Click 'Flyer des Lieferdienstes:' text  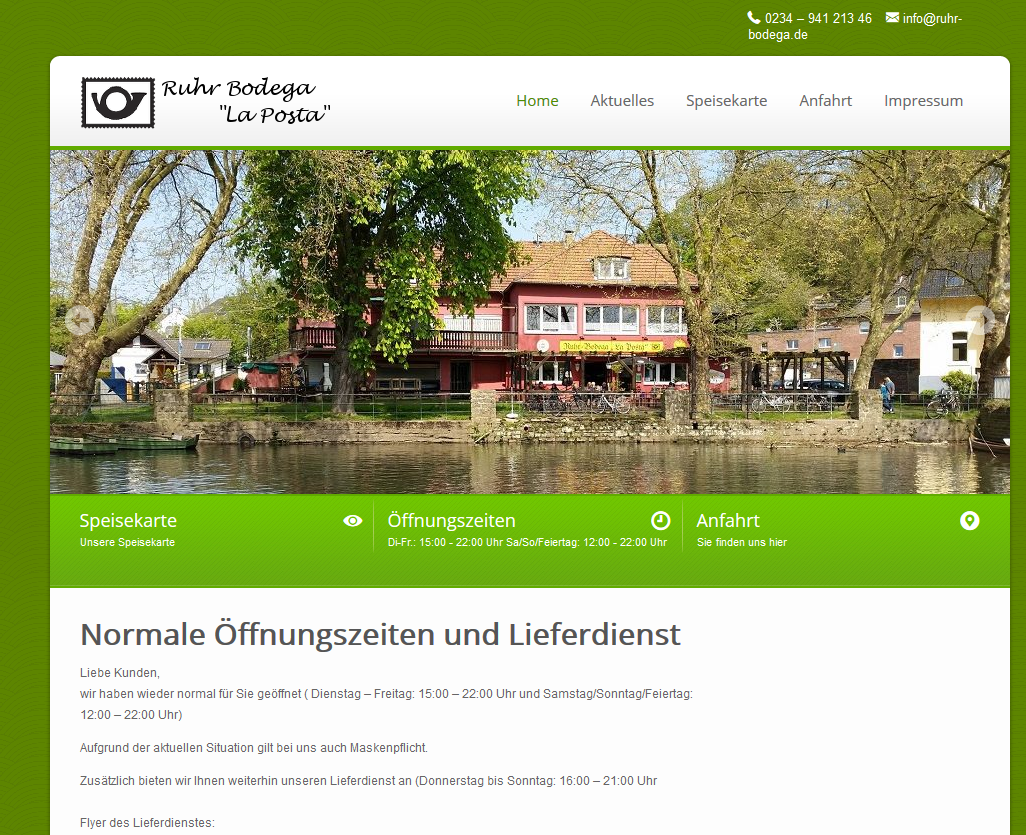point(147,823)
